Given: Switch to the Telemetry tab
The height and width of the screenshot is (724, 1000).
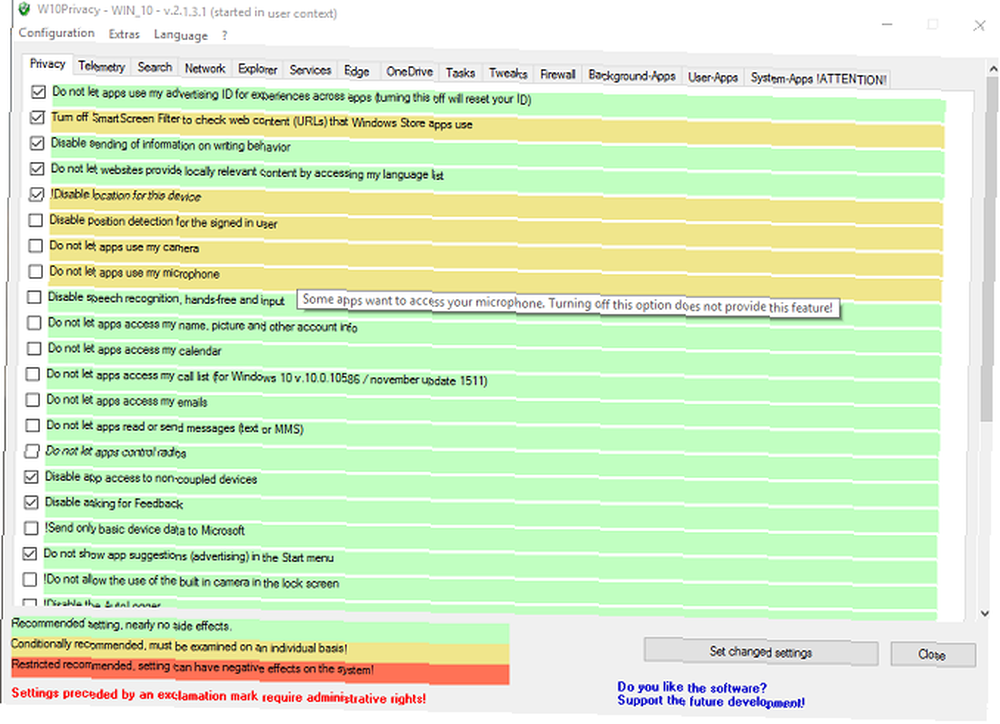Looking at the screenshot, I should coord(101,66).
